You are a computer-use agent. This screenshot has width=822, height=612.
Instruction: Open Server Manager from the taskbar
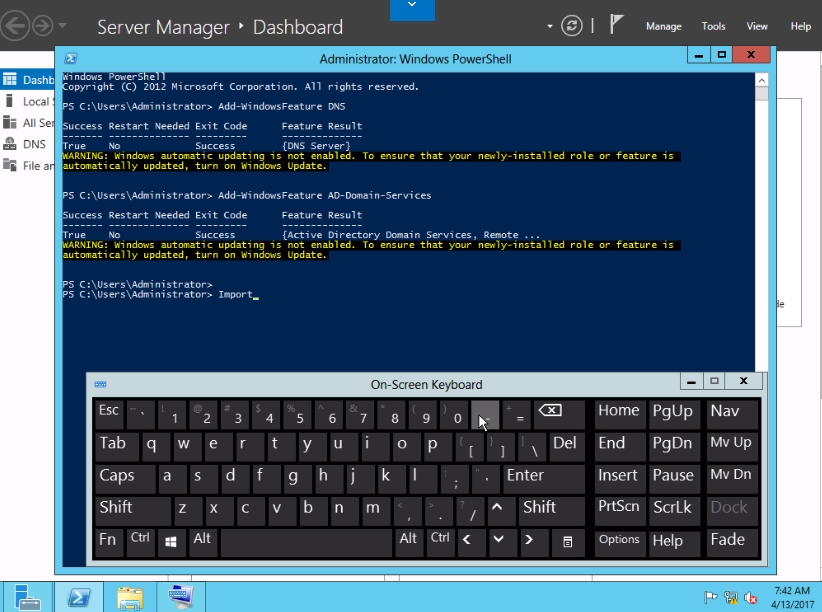(x=27, y=597)
